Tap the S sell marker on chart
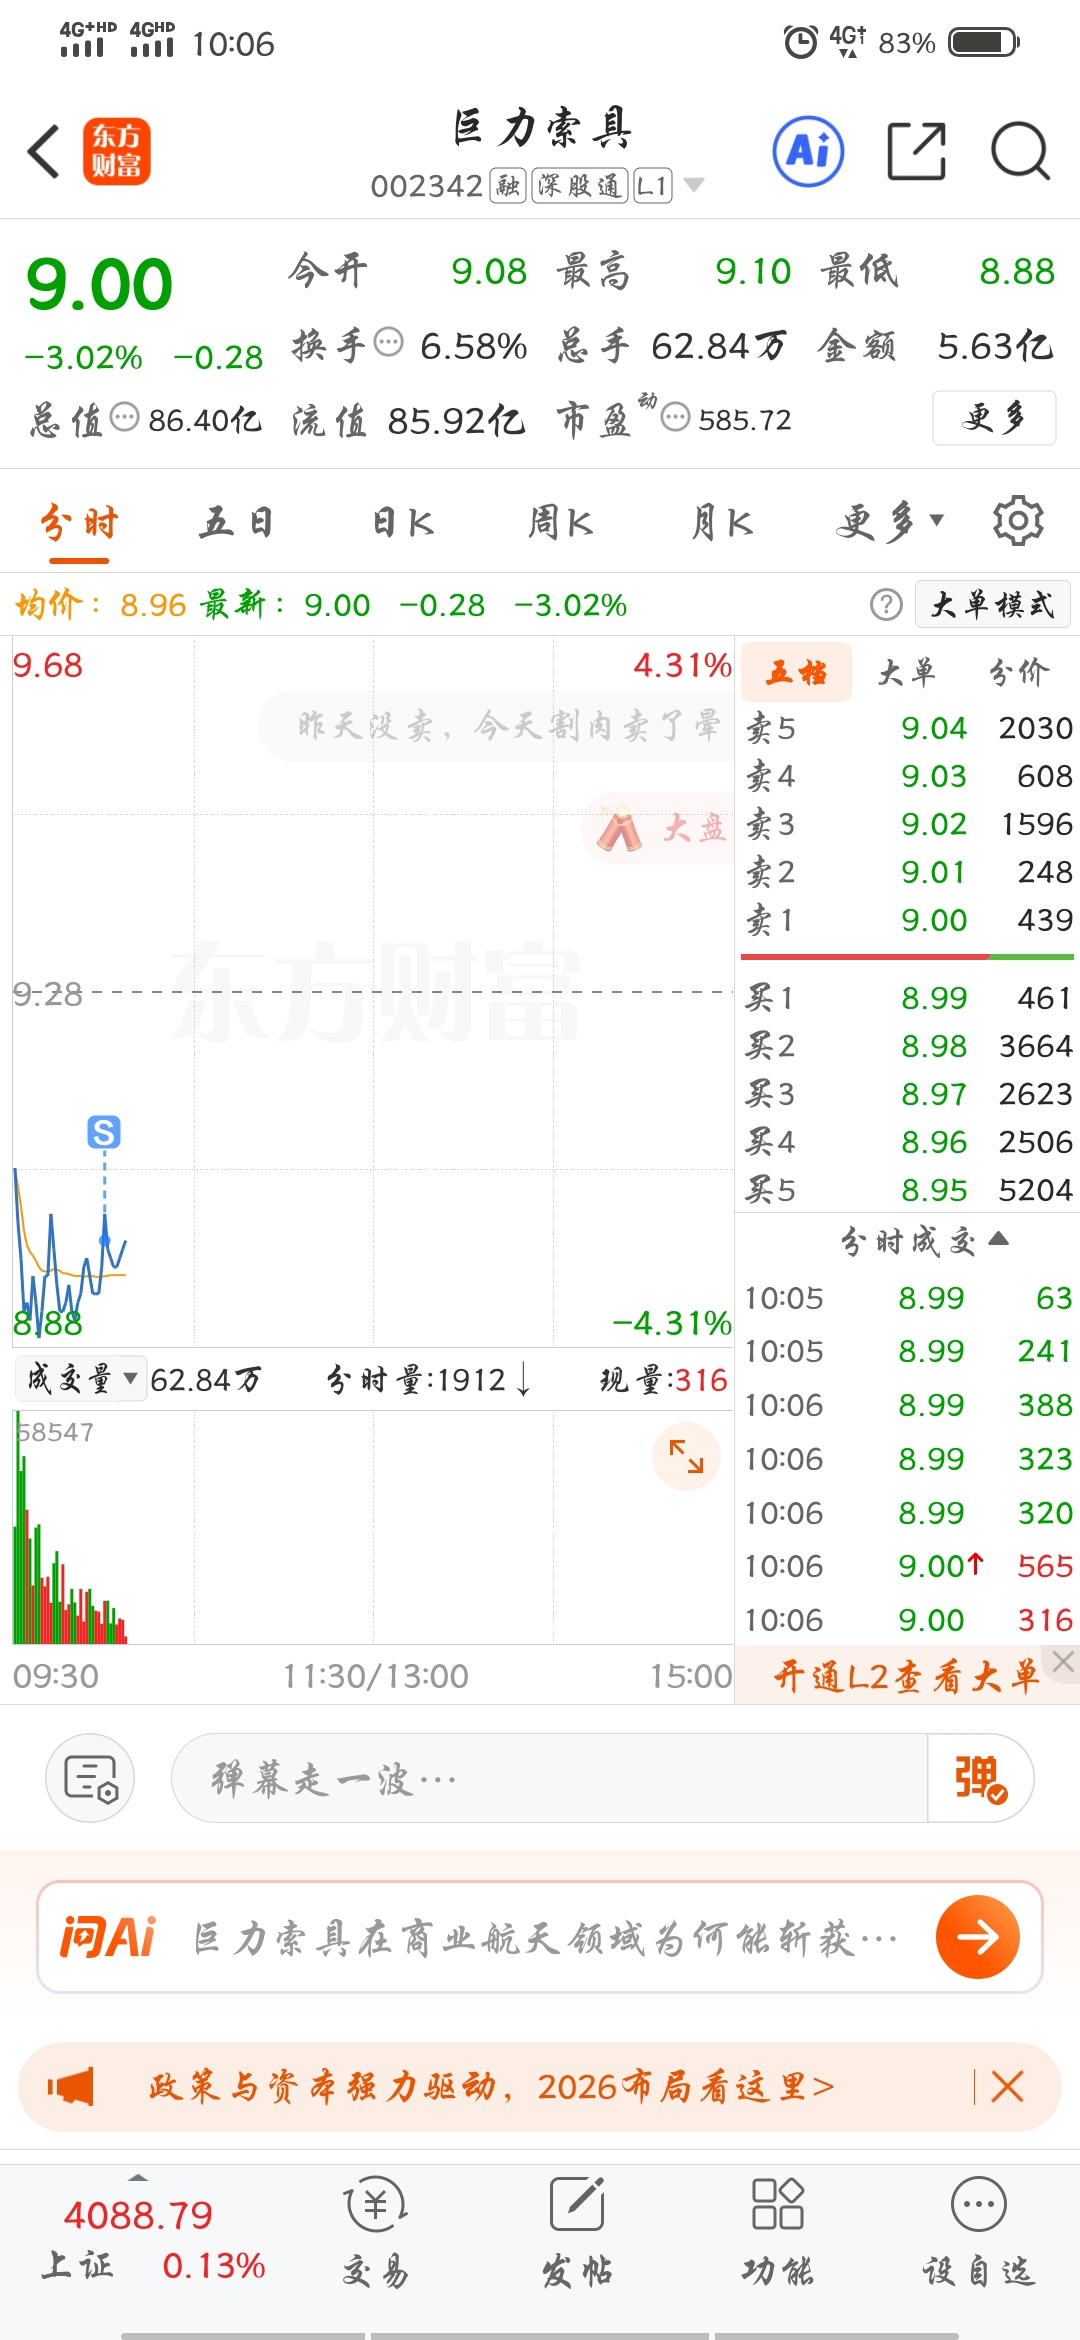Image resolution: width=1080 pixels, height=2340 pixels. pyautogui.click(x=104, y=1132)
